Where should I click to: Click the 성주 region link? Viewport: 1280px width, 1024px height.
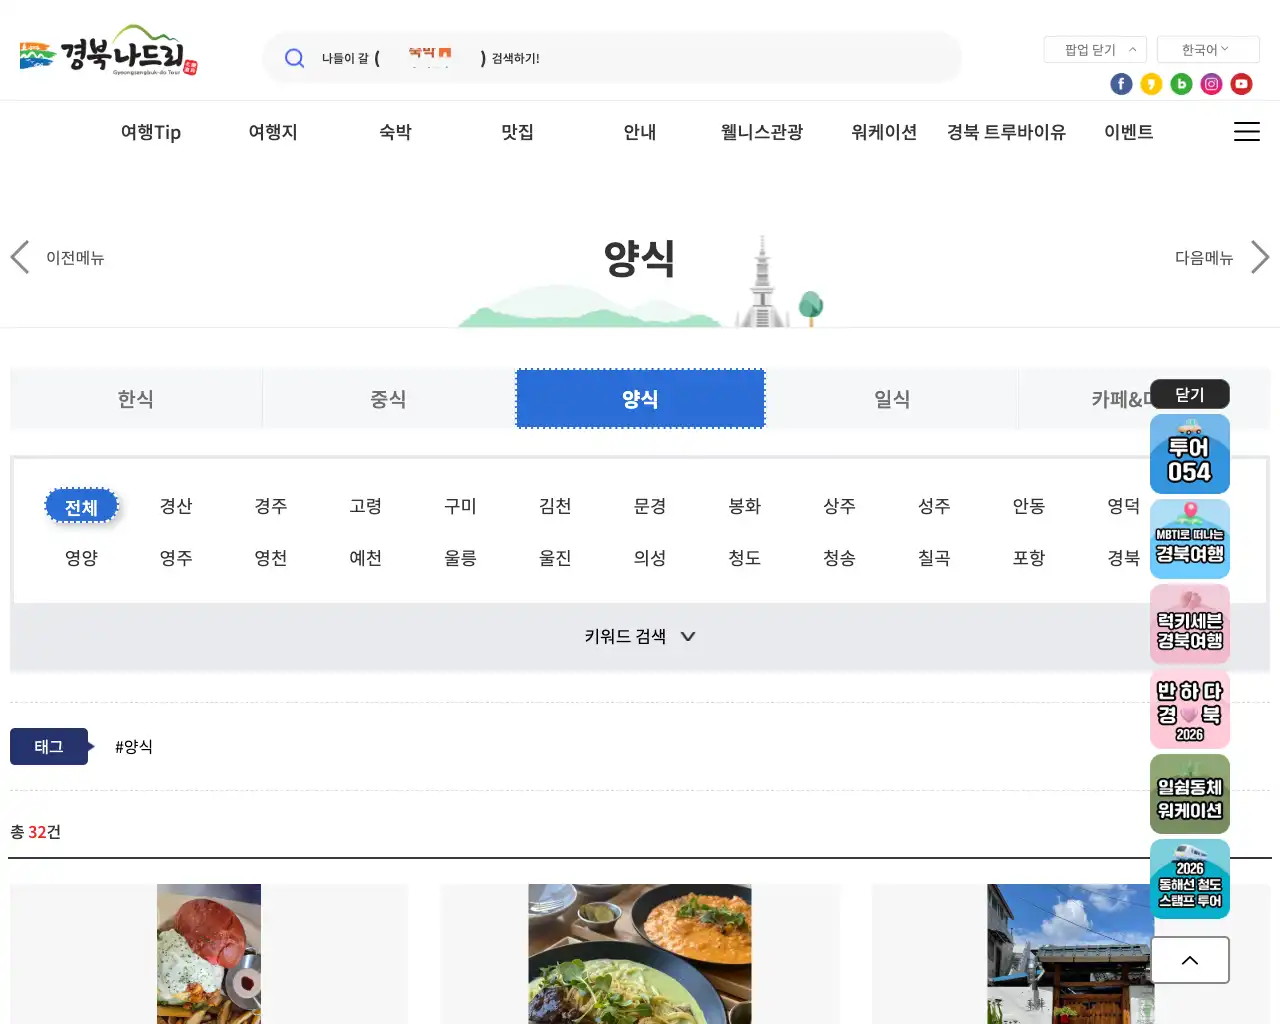934,506
